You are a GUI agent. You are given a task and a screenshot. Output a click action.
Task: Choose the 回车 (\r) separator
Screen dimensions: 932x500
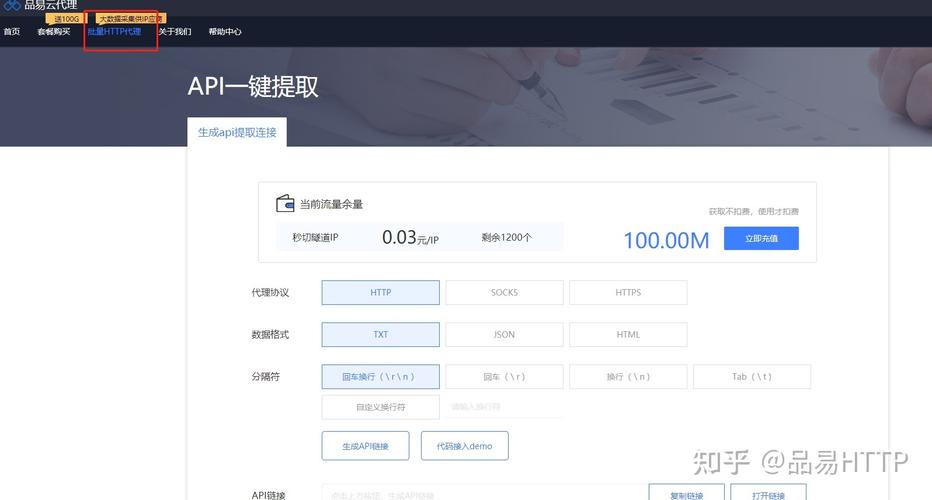click(x=505, y=377)
